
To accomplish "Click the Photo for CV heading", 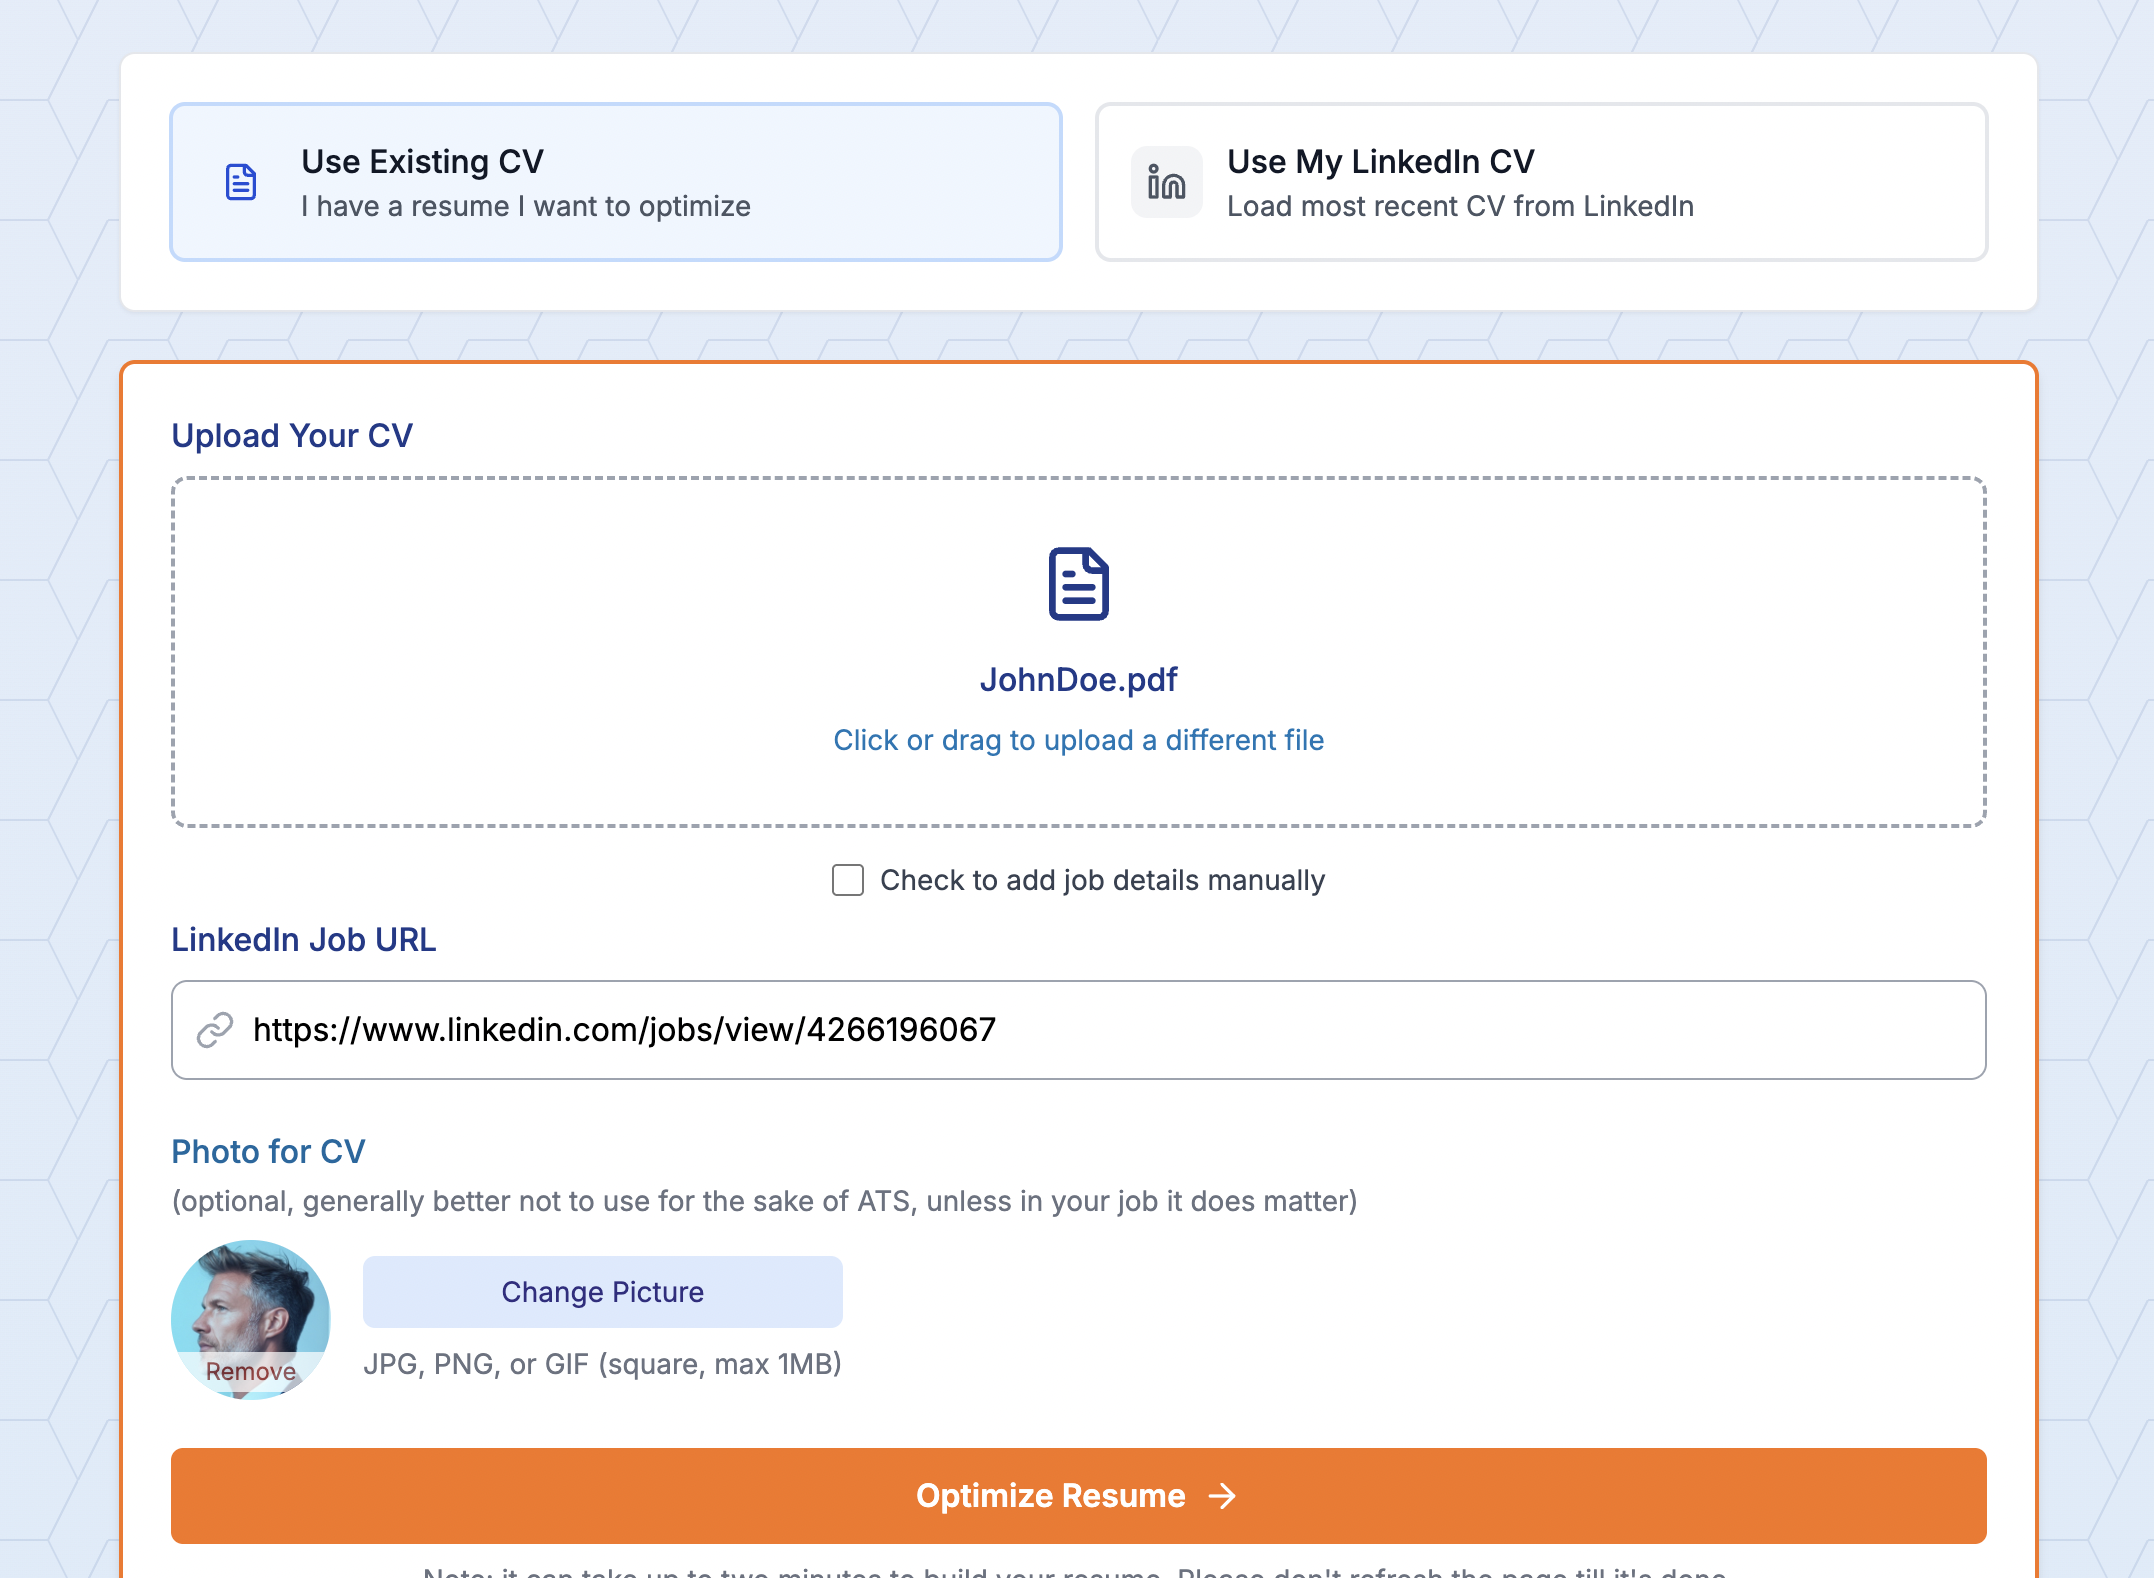I will tap(268, 1152).
